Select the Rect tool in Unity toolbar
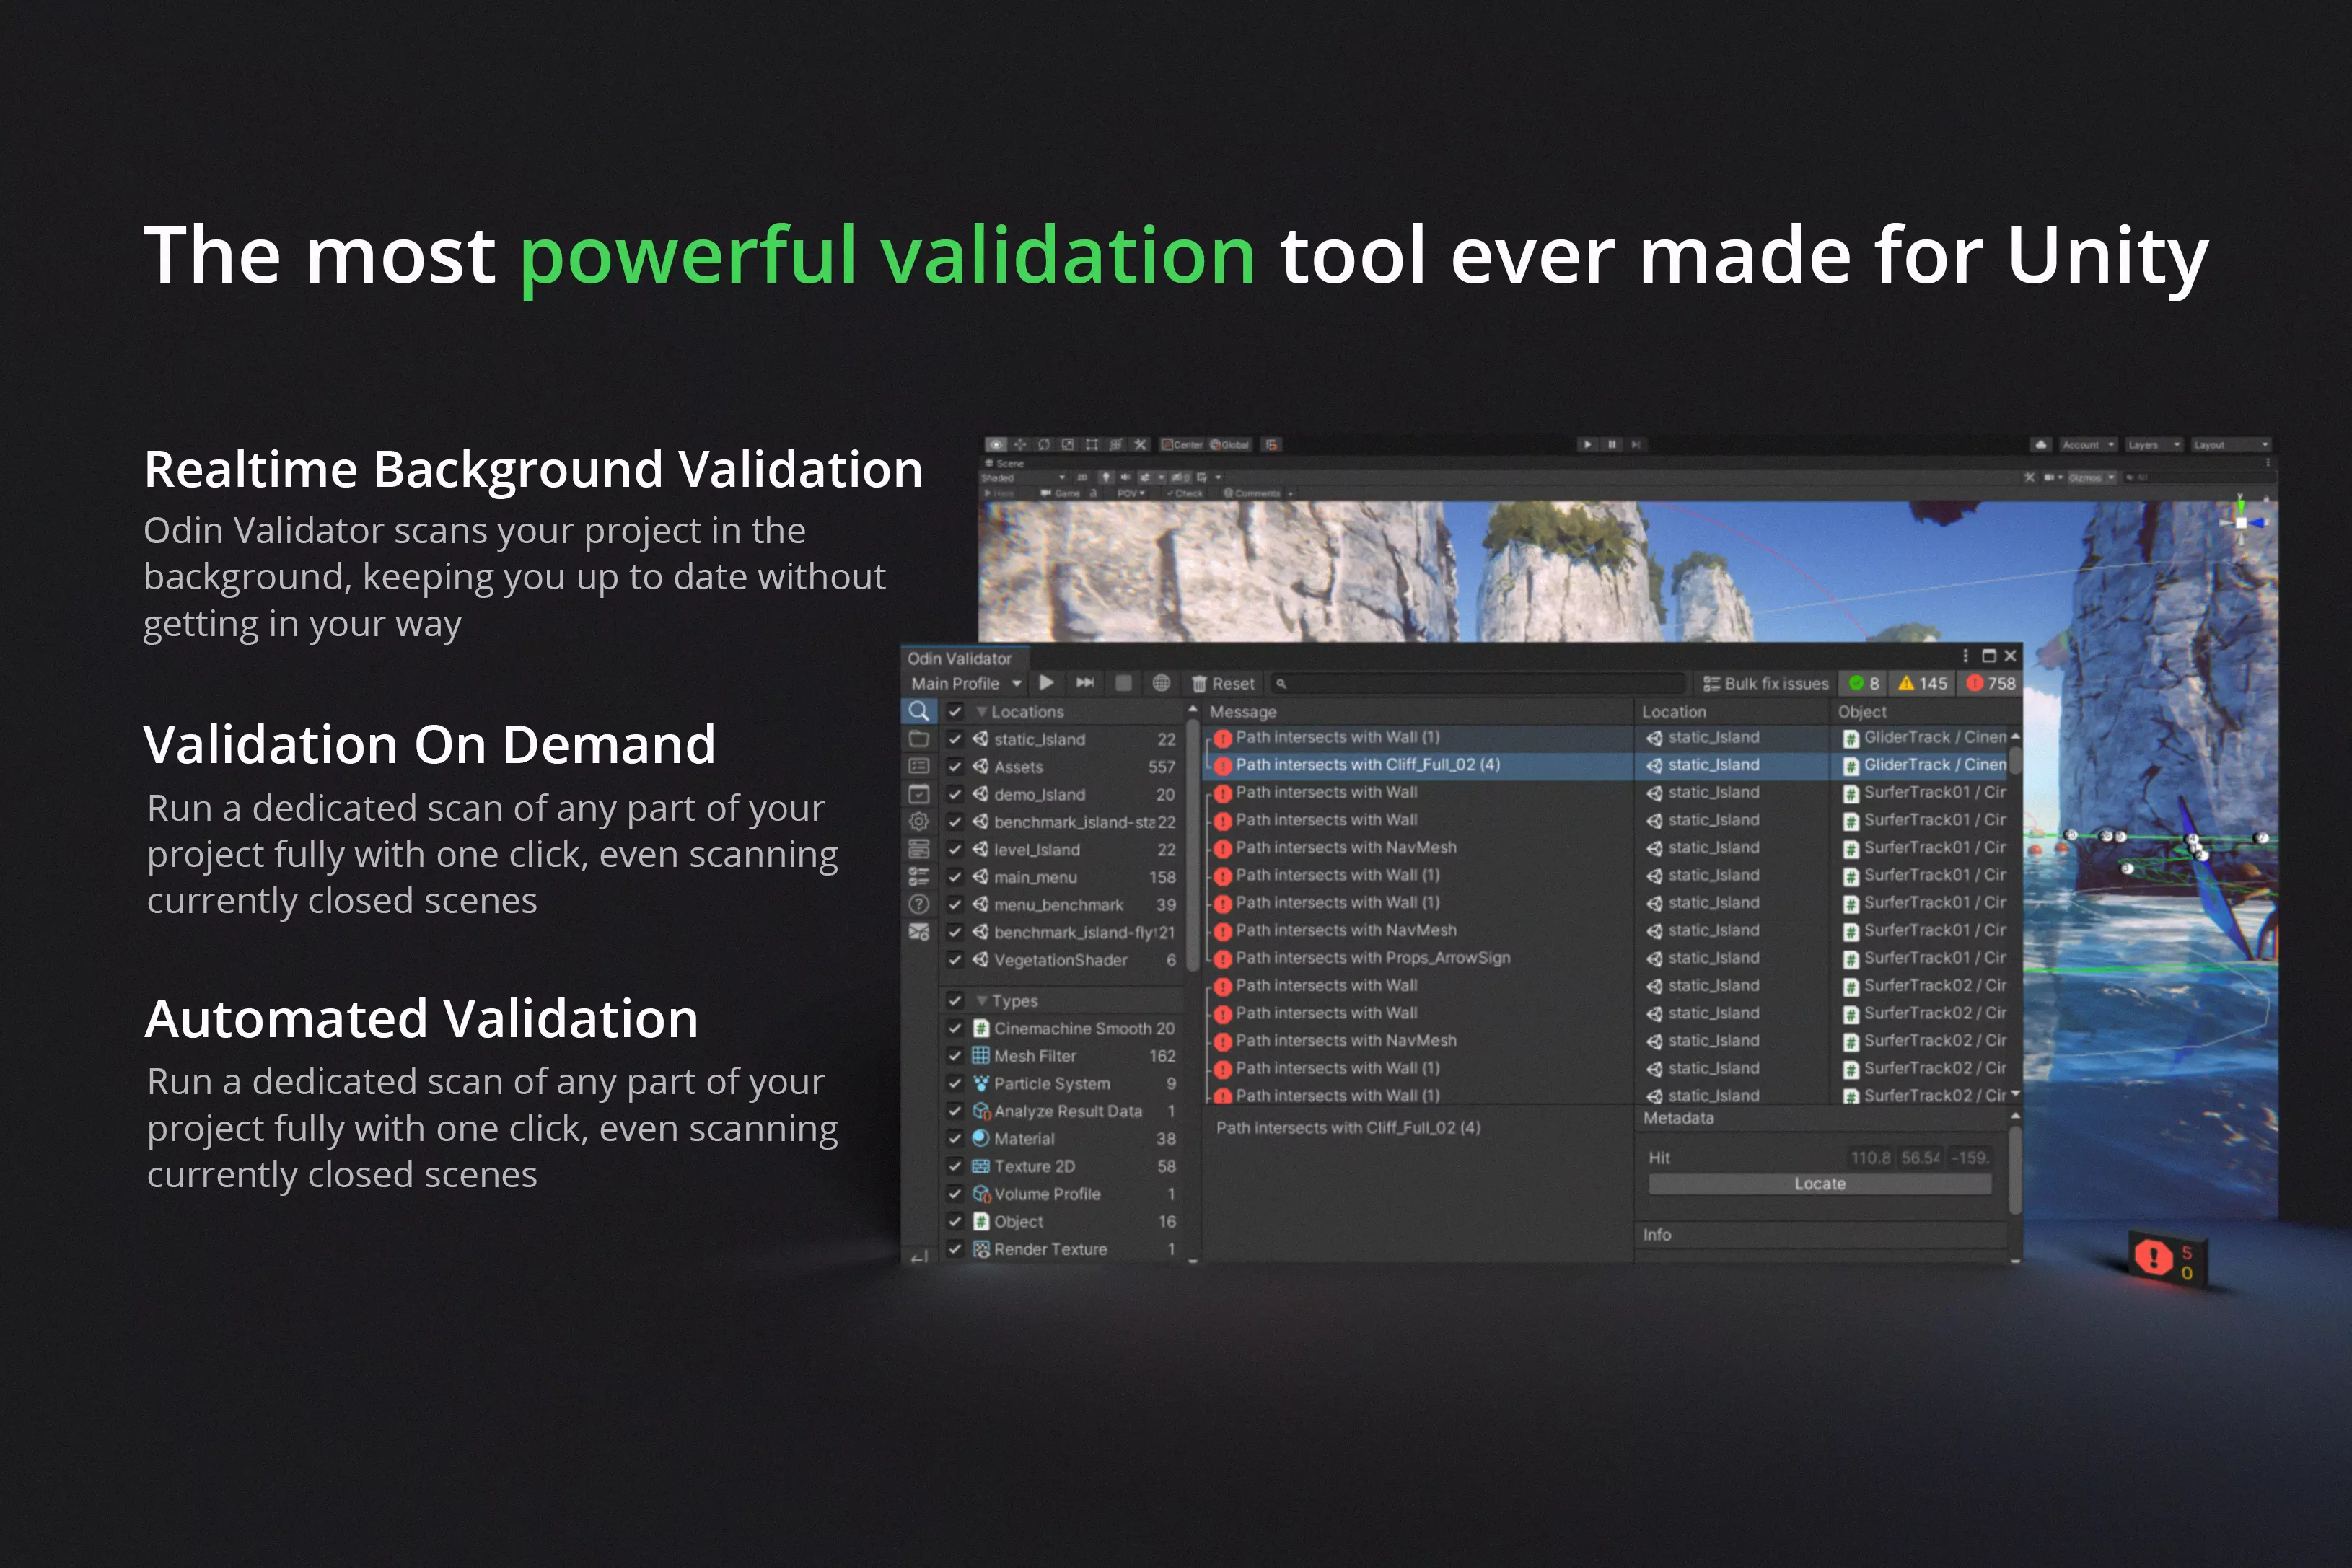 click(x=1092, y=444)
